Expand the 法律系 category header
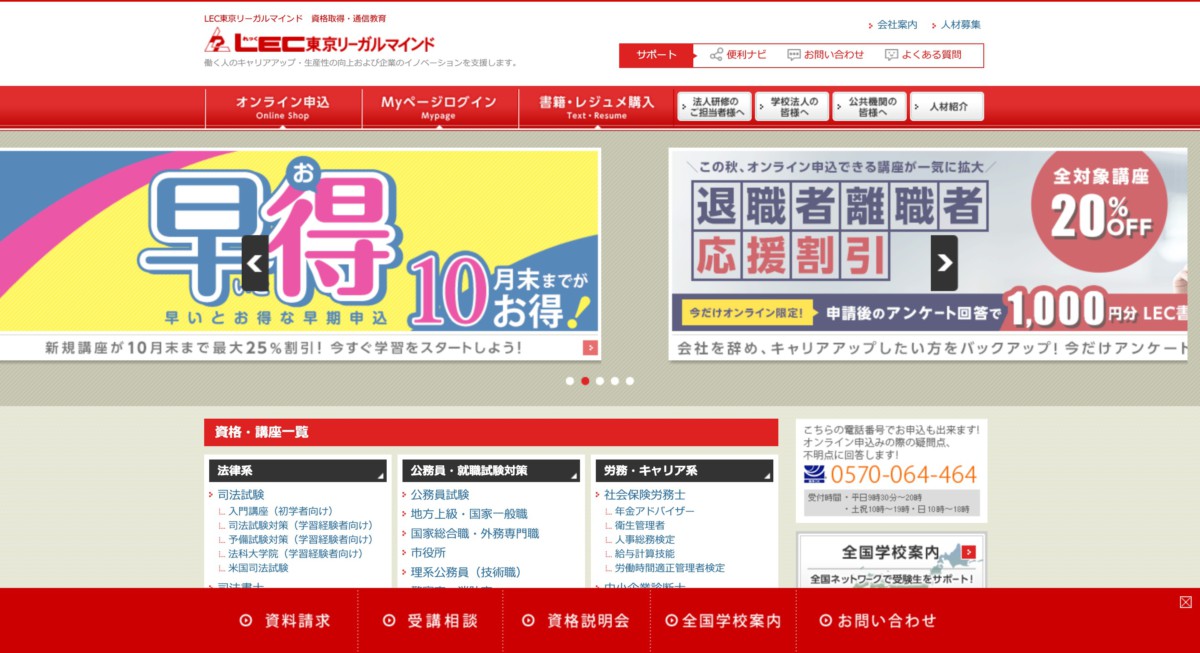The height and width of the screenshot is (653, 1200). click(x=298, y=470)
